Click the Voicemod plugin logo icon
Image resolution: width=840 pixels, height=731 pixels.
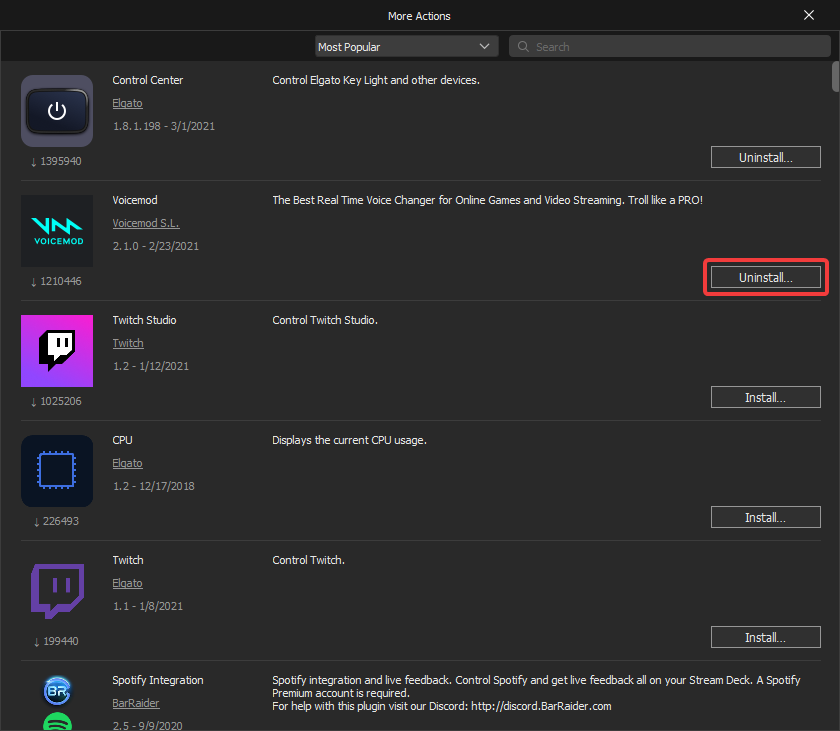tap(57, 231)
